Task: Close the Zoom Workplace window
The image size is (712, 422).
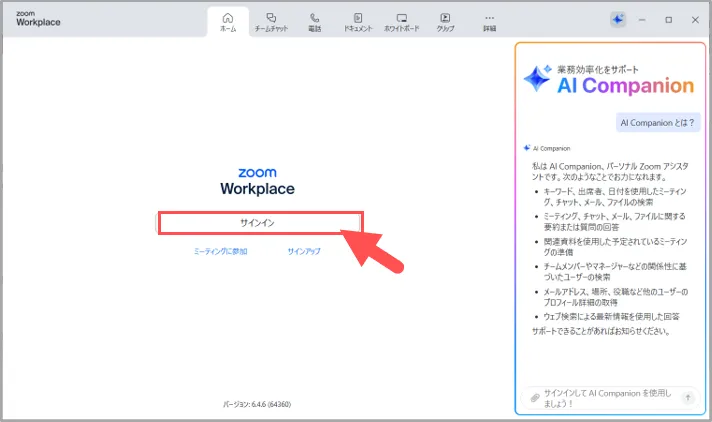Action: (x=695, y=20)
